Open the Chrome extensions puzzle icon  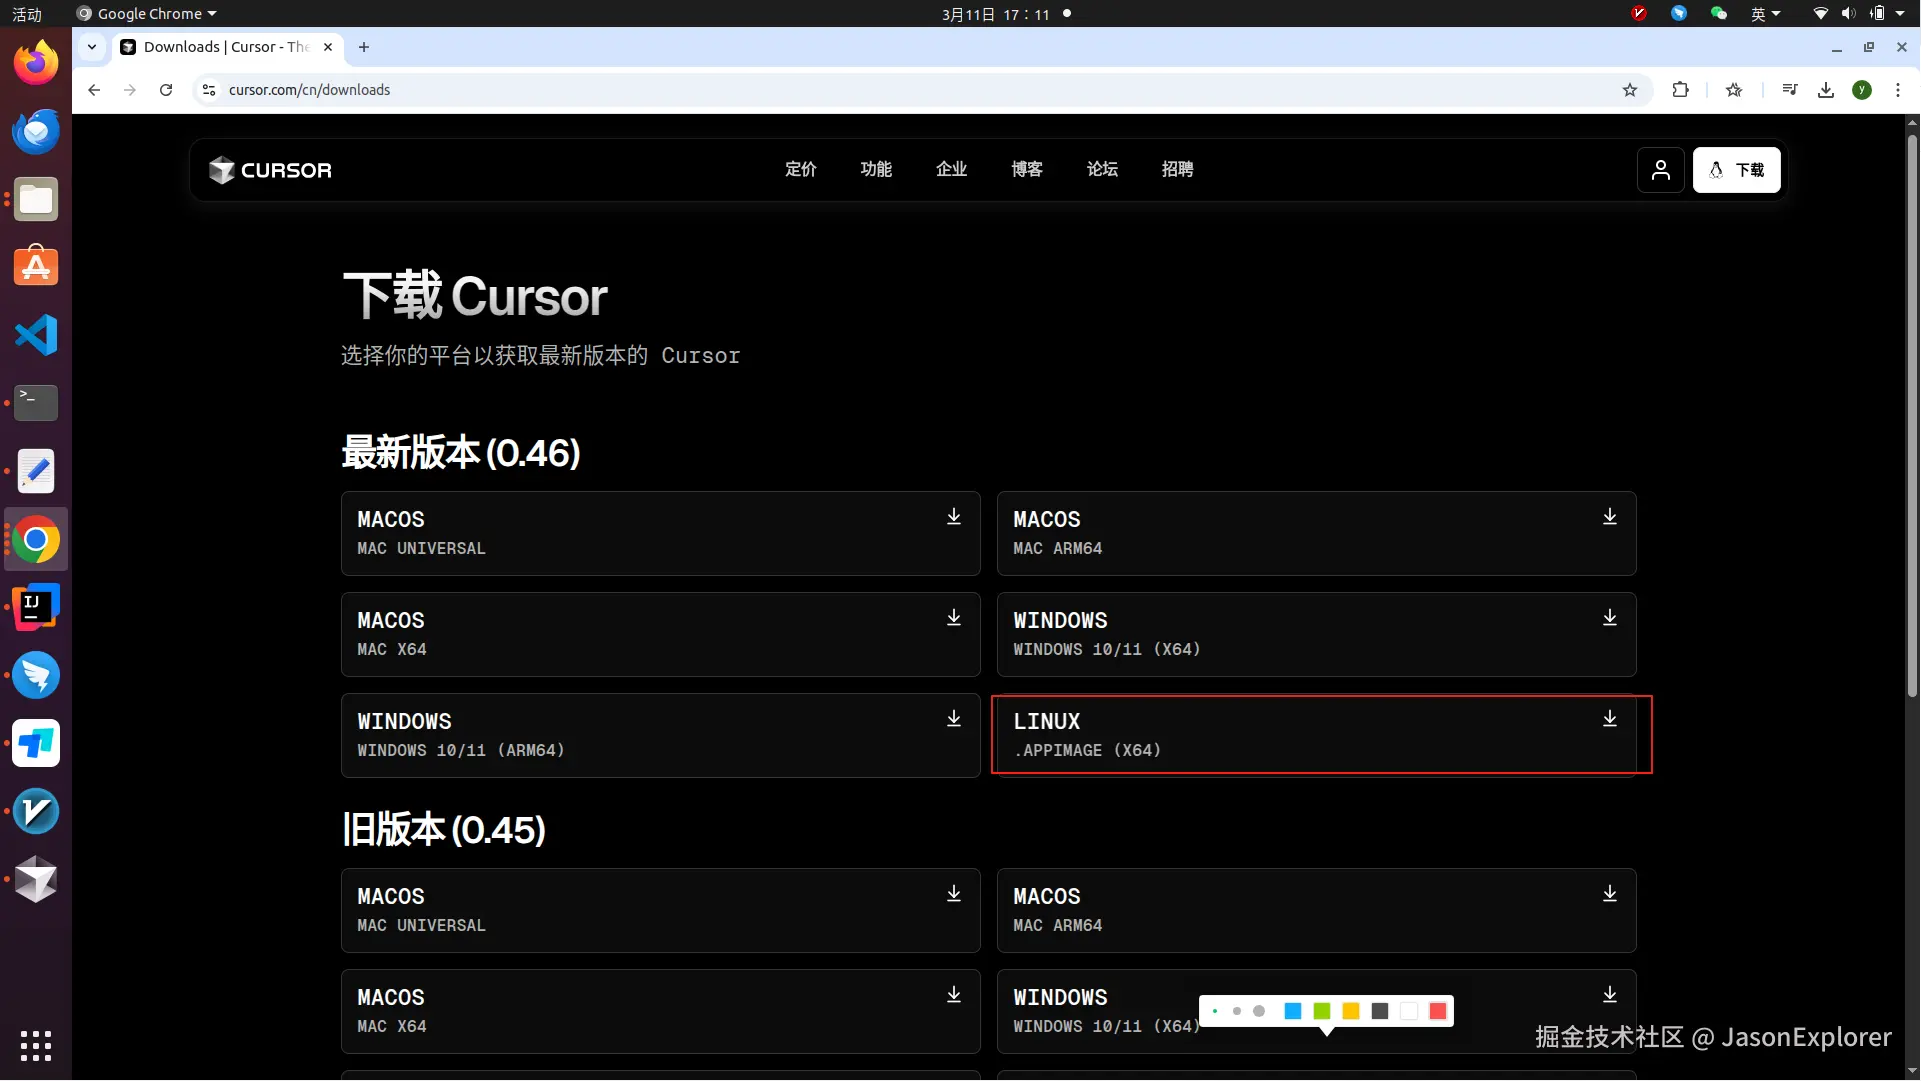coord(1681,90)
